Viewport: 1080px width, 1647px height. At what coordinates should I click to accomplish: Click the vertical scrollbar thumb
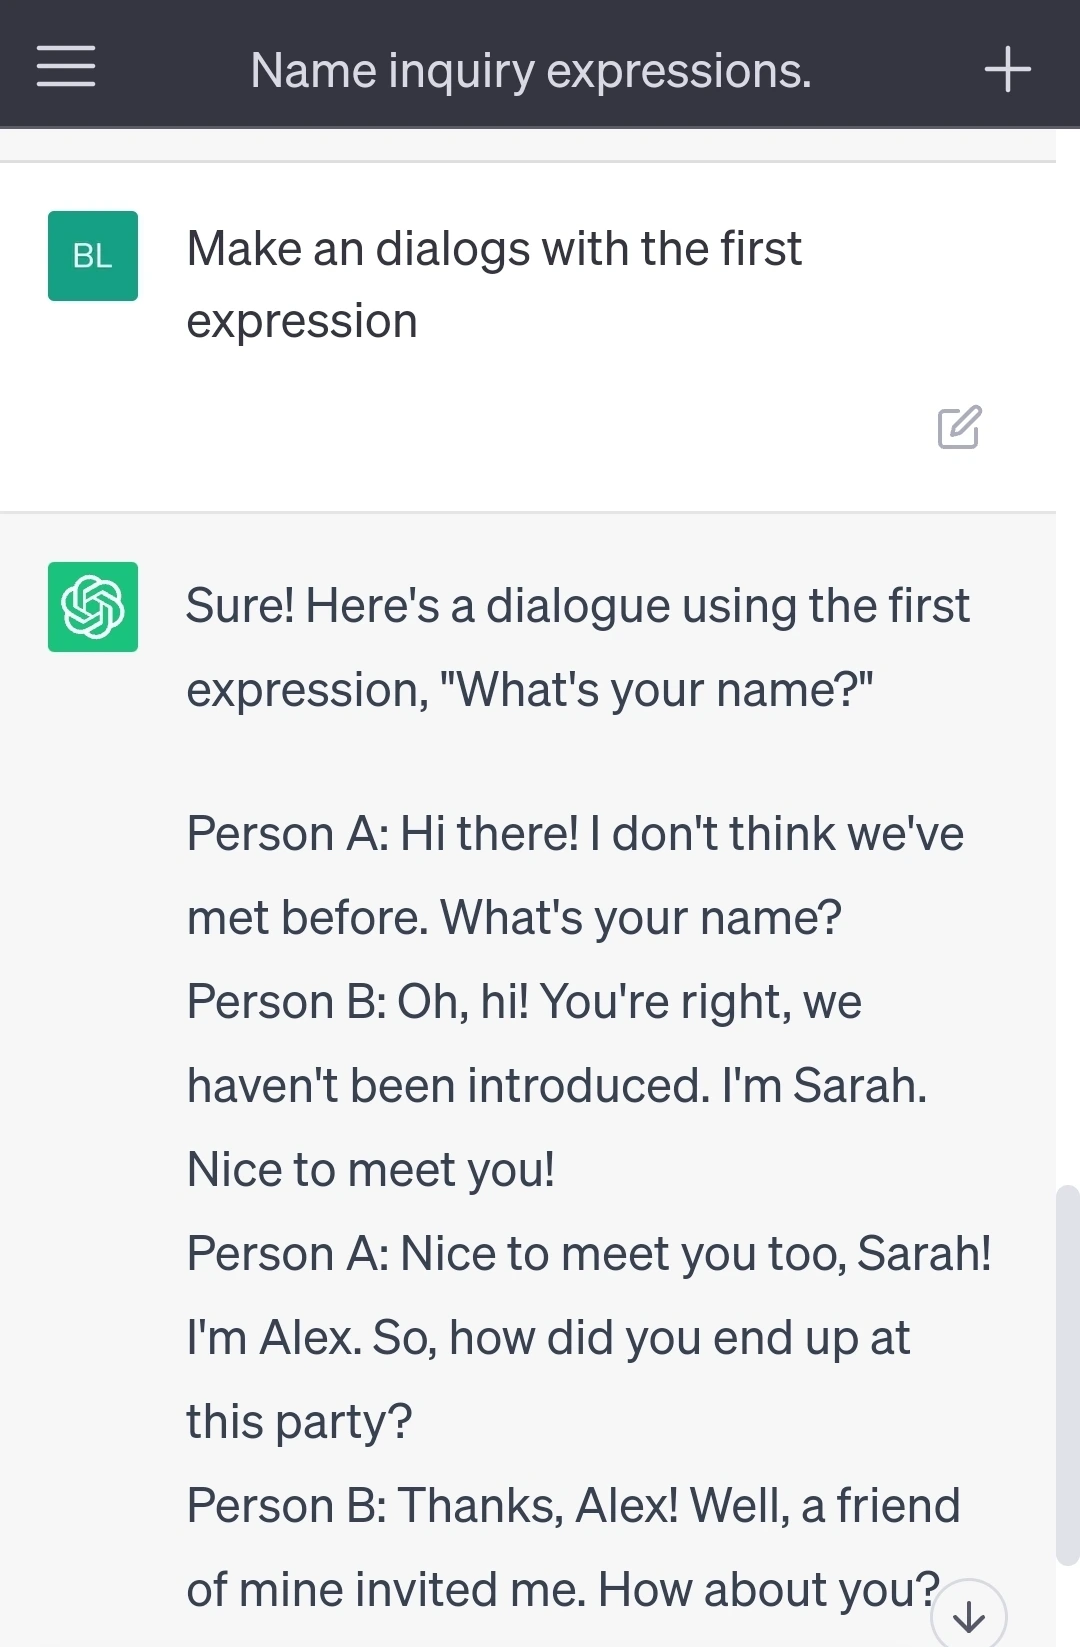pos(1067,1374)
